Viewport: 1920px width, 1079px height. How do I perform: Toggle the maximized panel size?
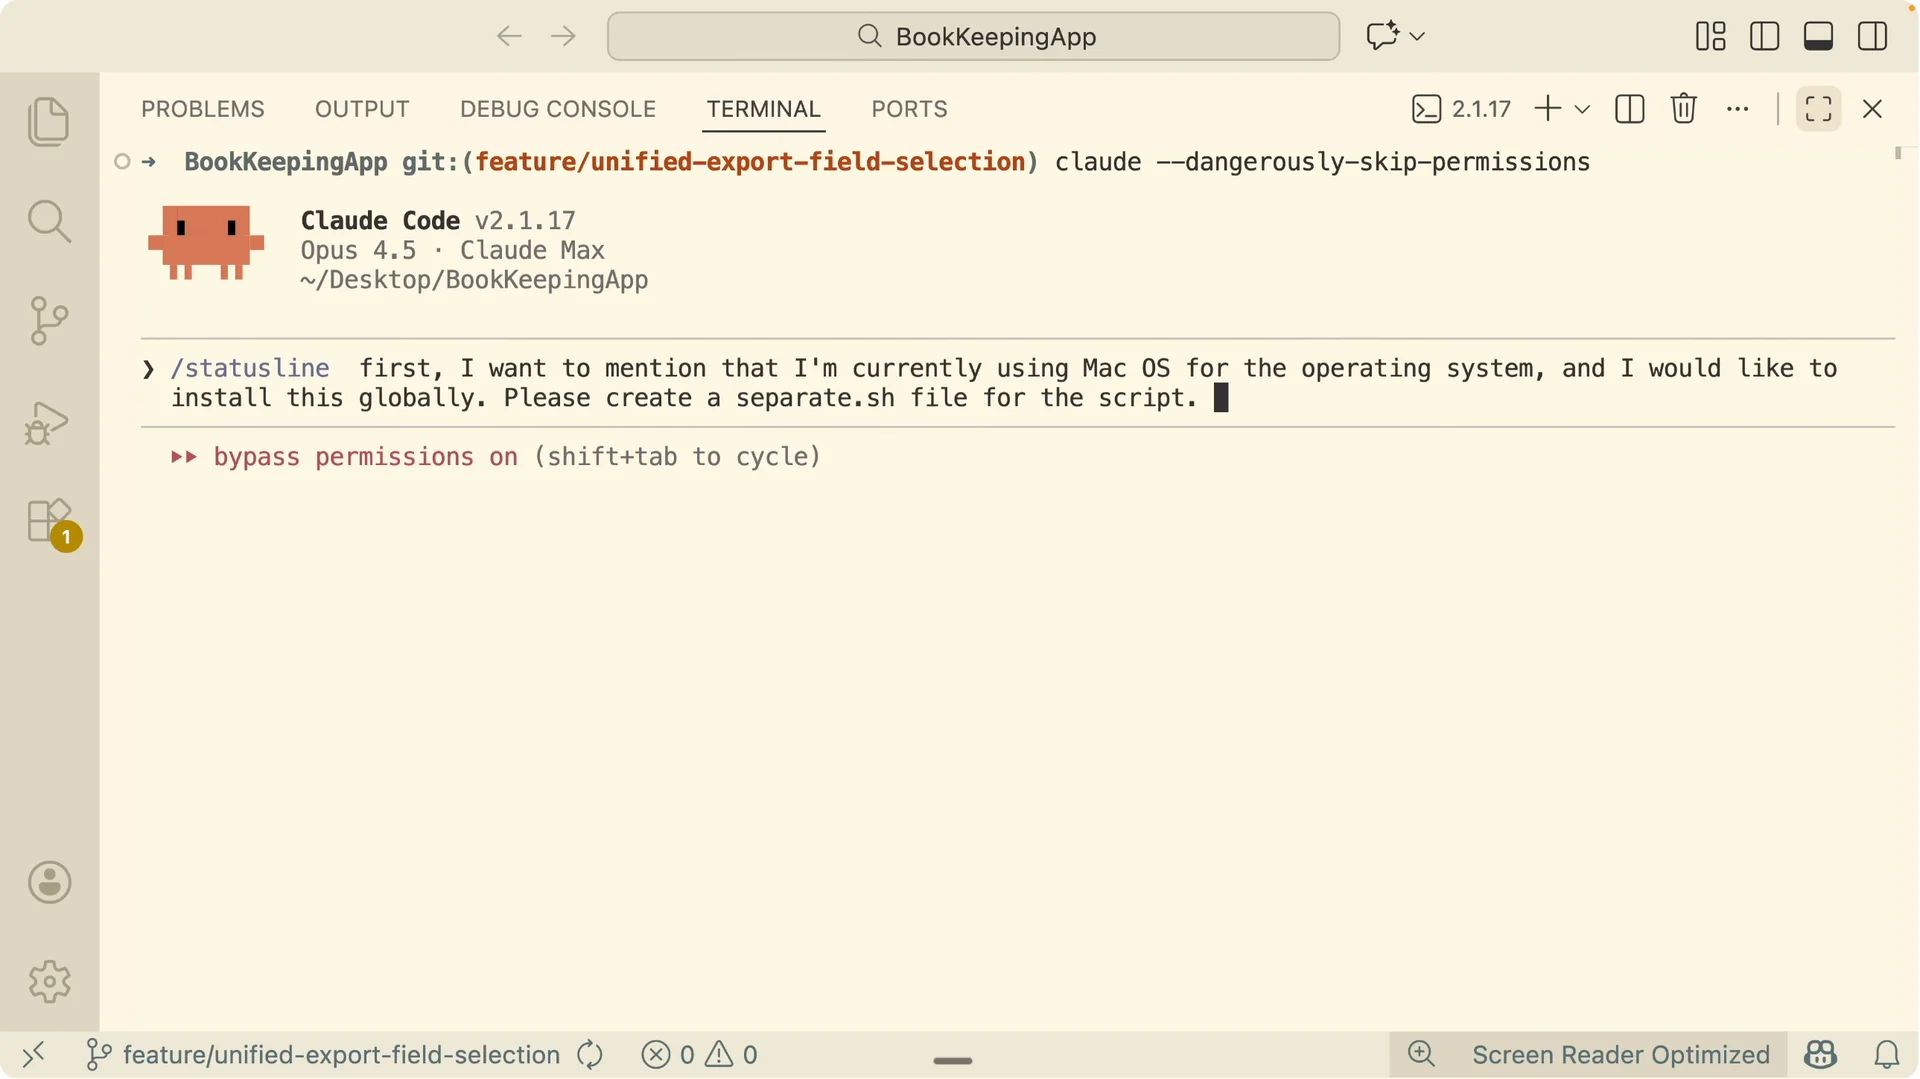pos(1819,108)
